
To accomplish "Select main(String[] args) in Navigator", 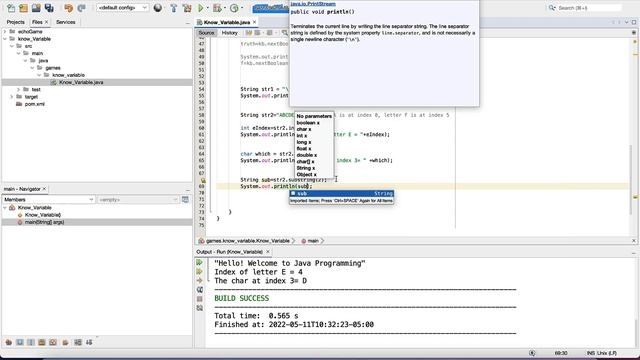I will [44, 222].
